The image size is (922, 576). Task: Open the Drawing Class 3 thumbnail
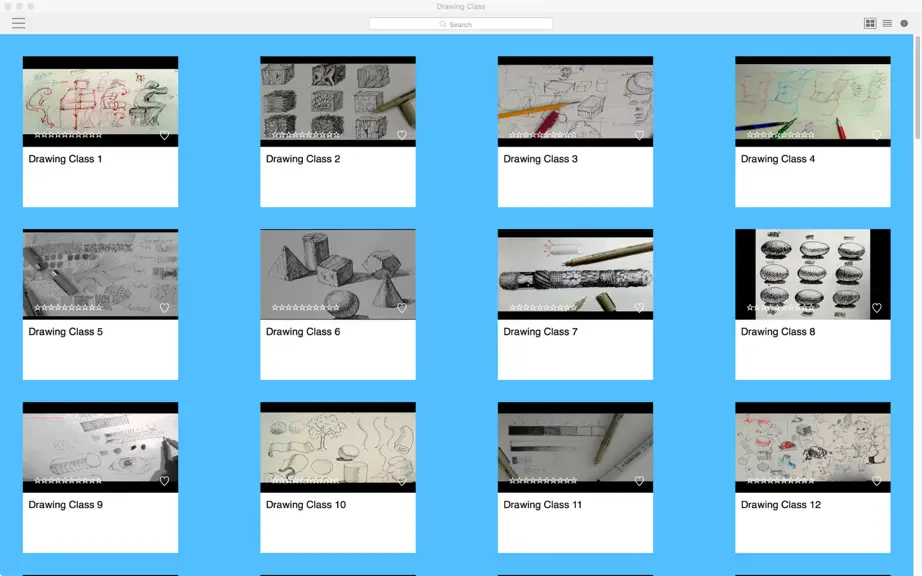coord(575,101)
